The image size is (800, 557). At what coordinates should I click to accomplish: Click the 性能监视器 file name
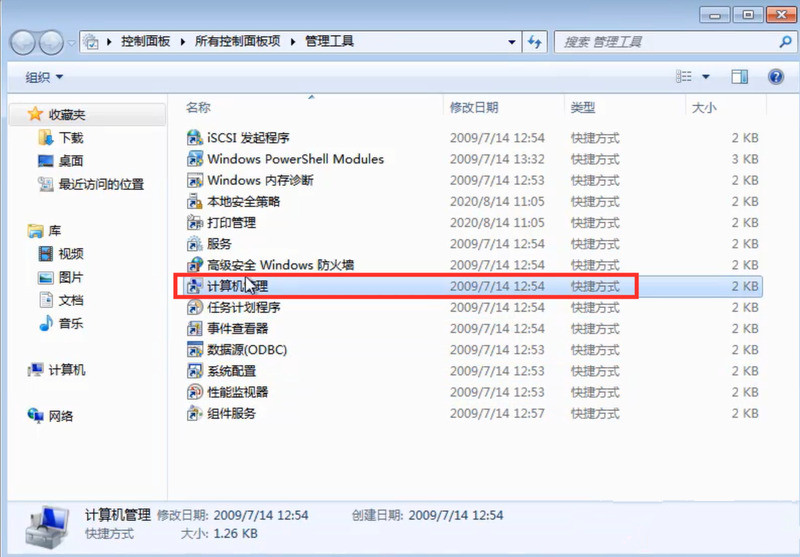tap(238, 392)
